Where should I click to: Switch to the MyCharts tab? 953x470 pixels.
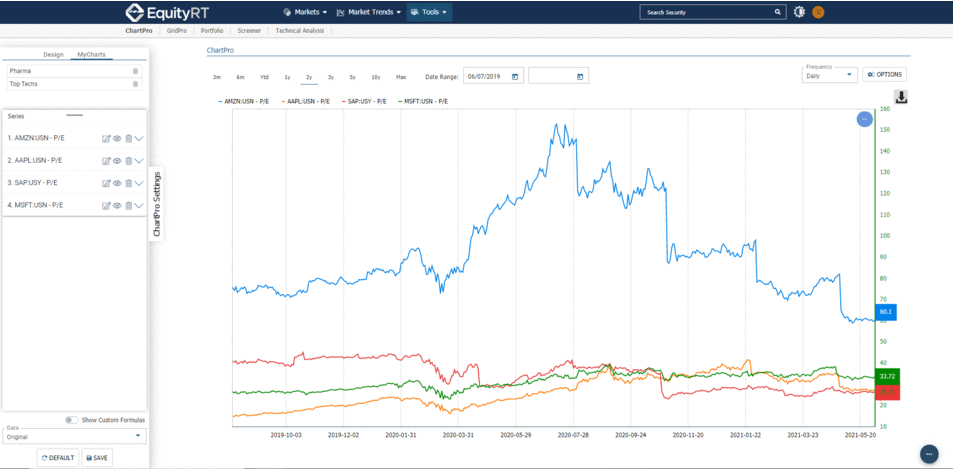[91, 55]
